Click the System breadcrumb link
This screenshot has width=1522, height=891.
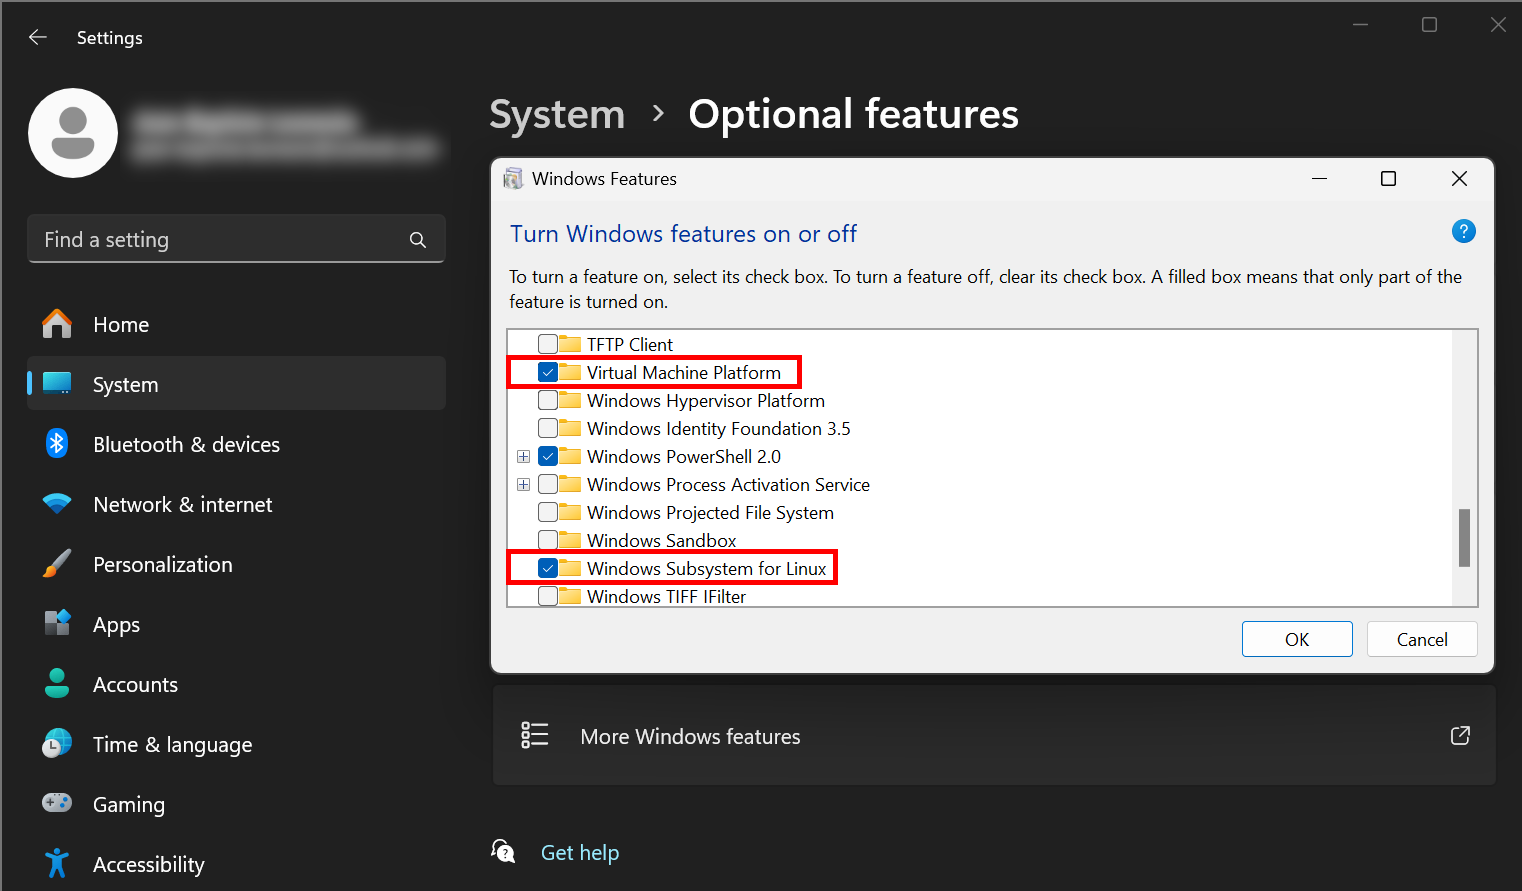pyautogui.click(x=557, y=114)
